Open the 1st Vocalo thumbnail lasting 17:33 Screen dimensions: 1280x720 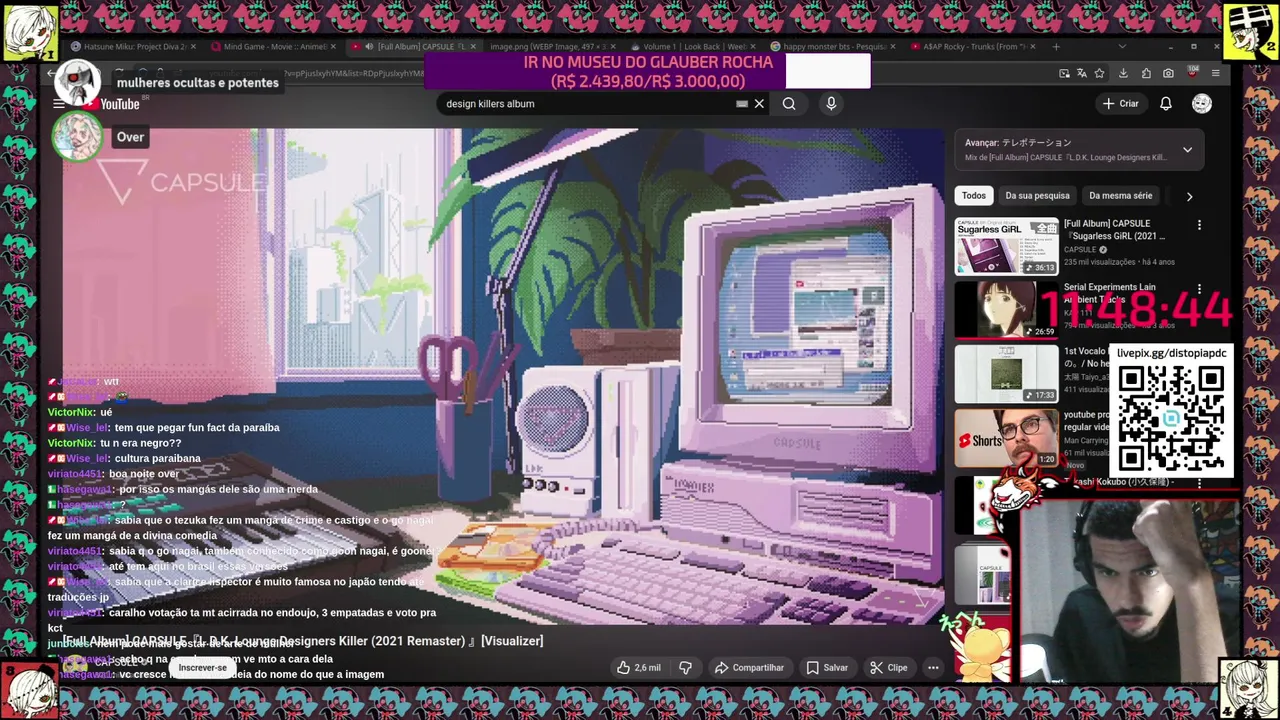click(x=1006, y=374)
